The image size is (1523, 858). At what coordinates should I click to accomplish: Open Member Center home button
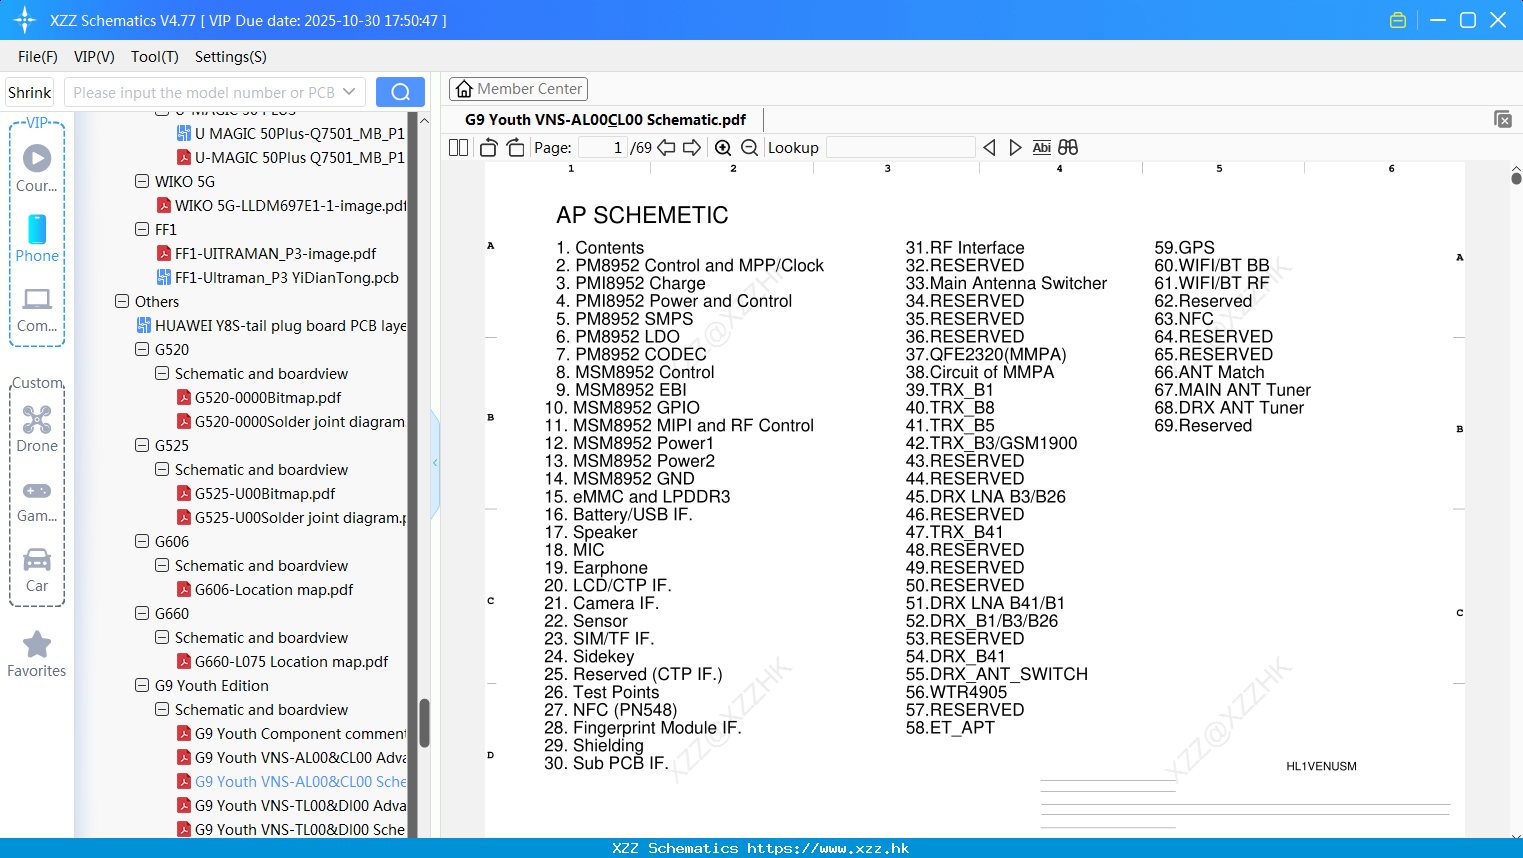[518, 89]
